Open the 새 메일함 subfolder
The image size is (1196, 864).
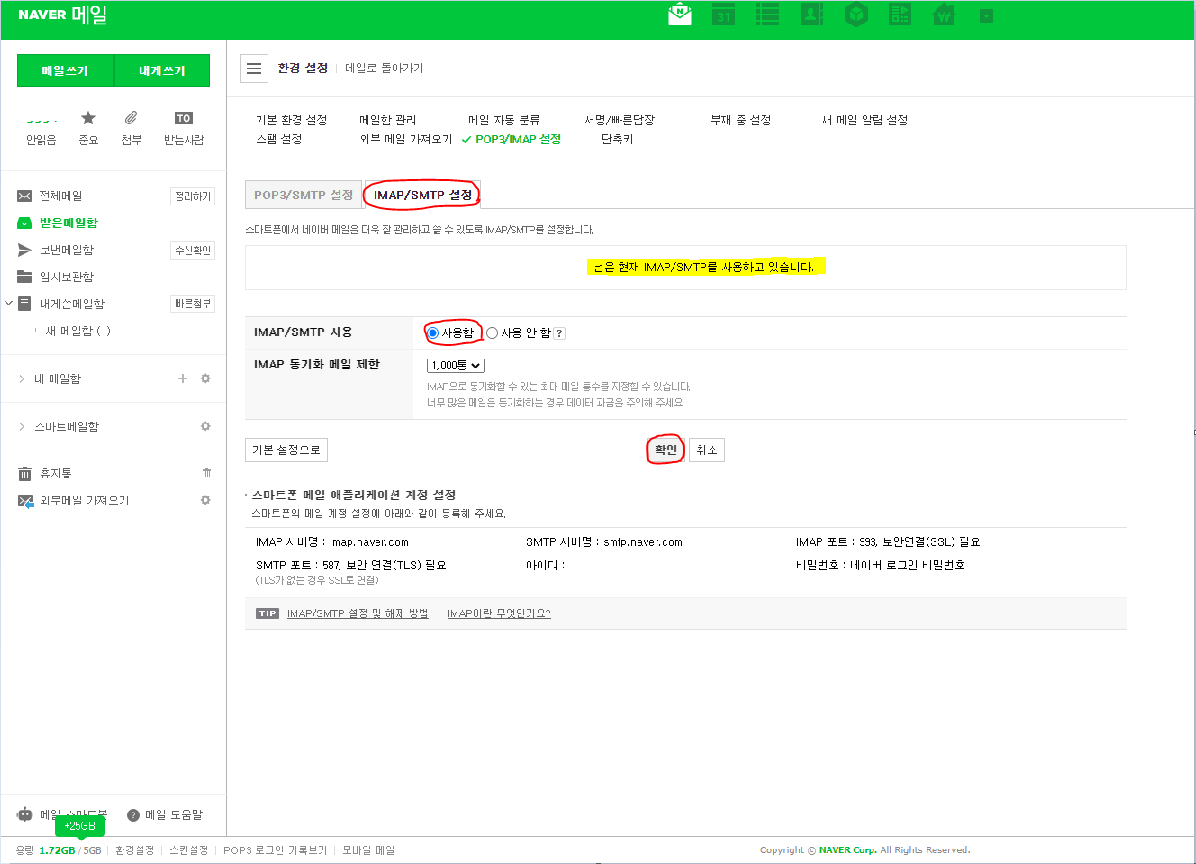pyautogui.click(x=78, y=331)
